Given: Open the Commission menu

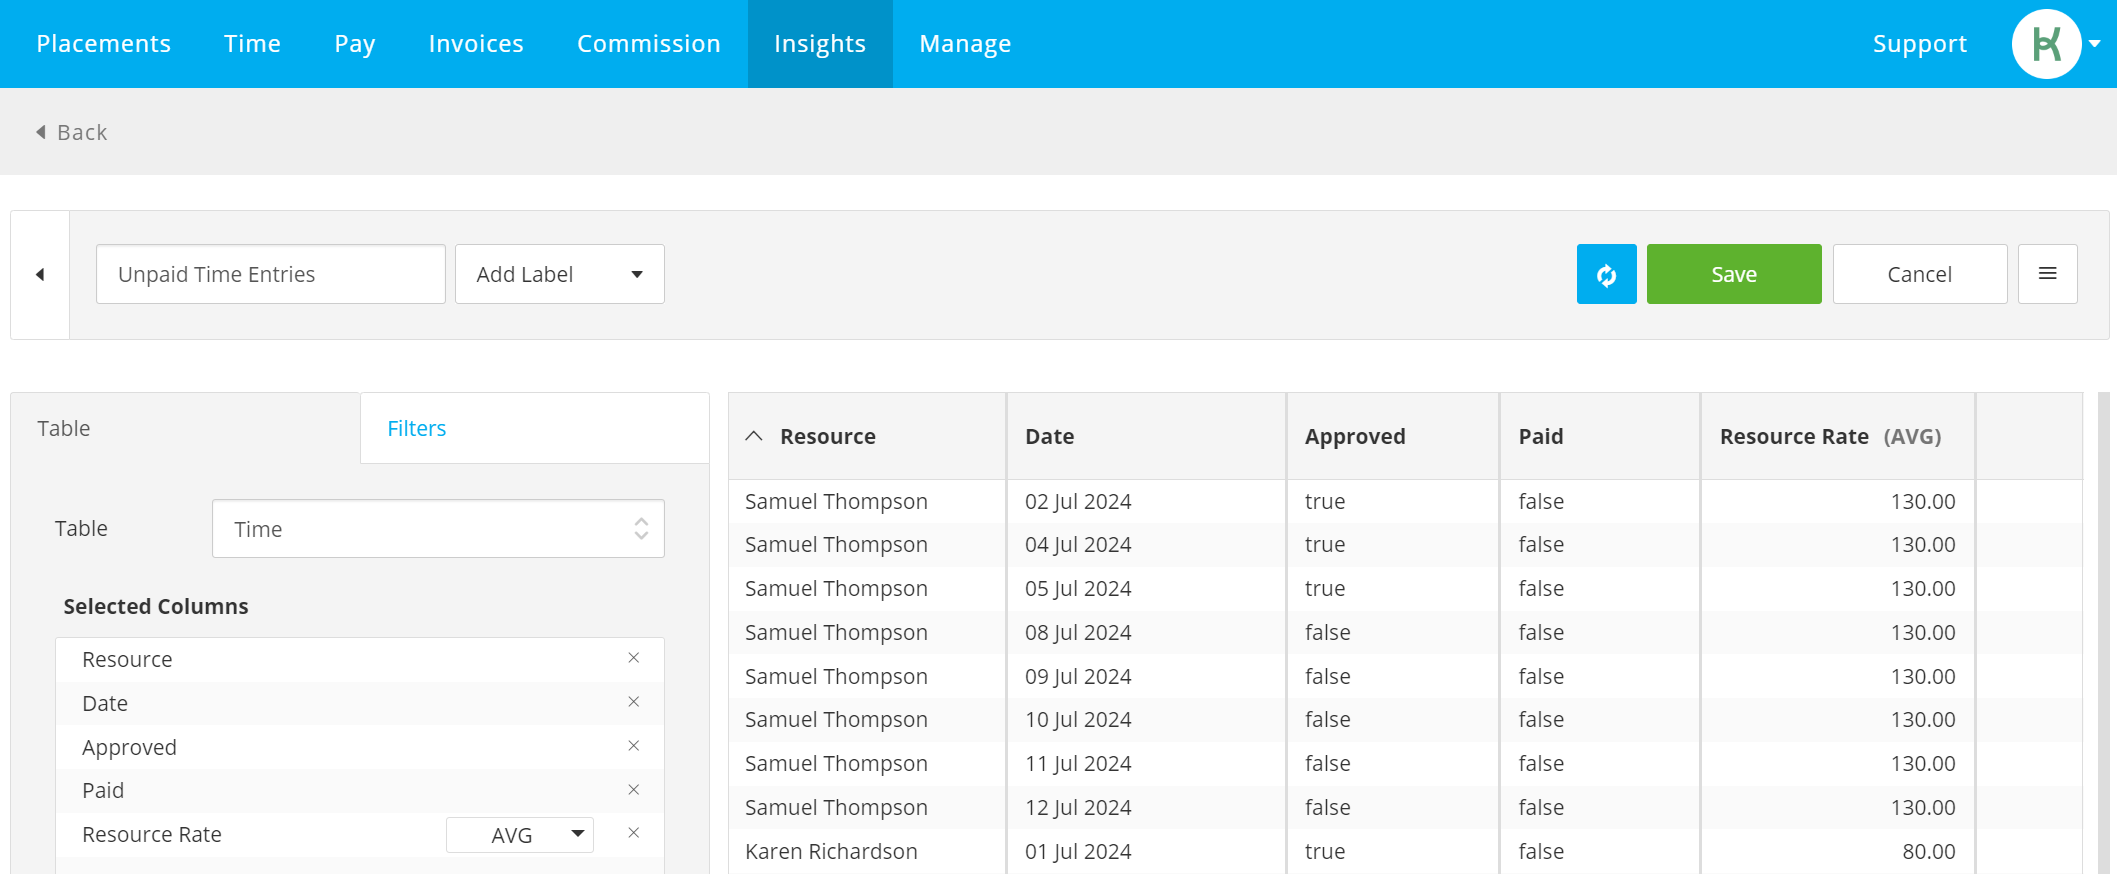Looking at the screenshot, I should pos(649,44).
